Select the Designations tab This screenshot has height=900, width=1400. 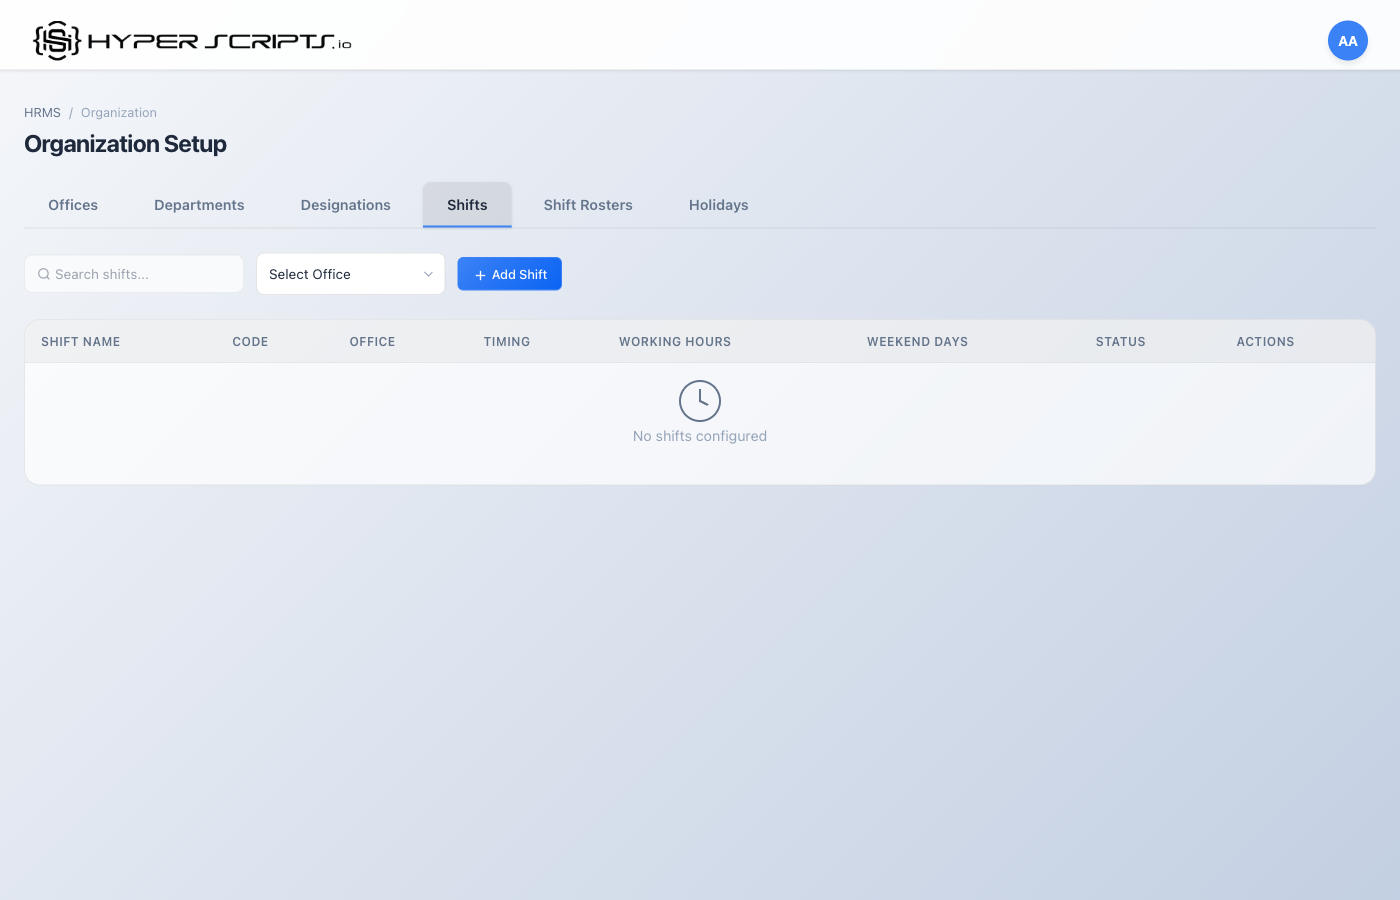(345, 204)
